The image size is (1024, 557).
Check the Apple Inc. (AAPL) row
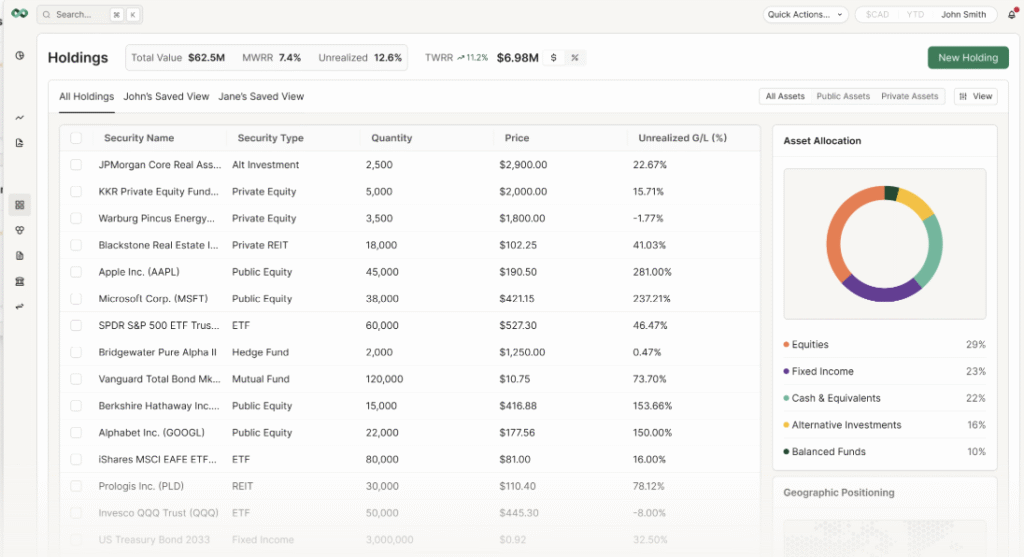76,272
